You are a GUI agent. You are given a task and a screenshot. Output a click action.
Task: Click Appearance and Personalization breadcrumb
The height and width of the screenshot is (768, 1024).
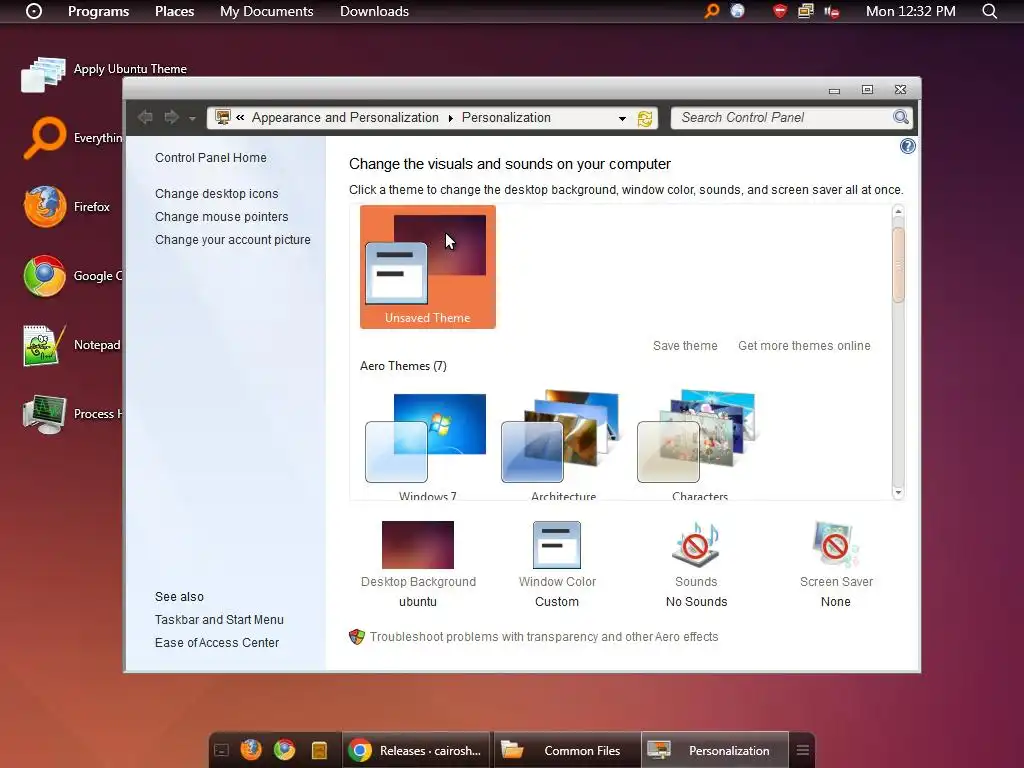pyautogui.click(x=345, y=118)
